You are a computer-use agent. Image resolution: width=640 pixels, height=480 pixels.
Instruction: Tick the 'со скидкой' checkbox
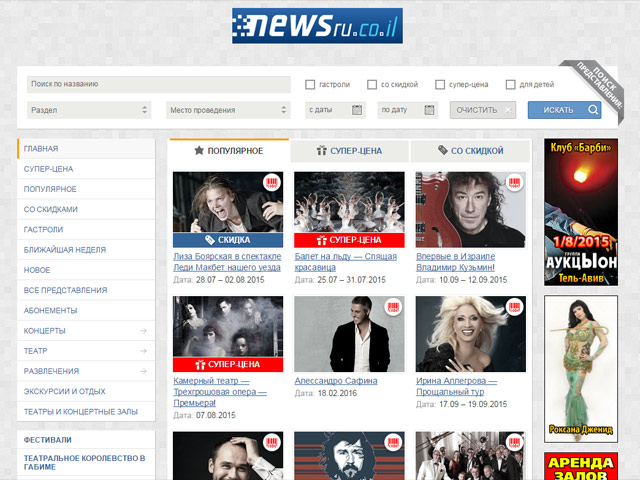click(x=372, y=84)
